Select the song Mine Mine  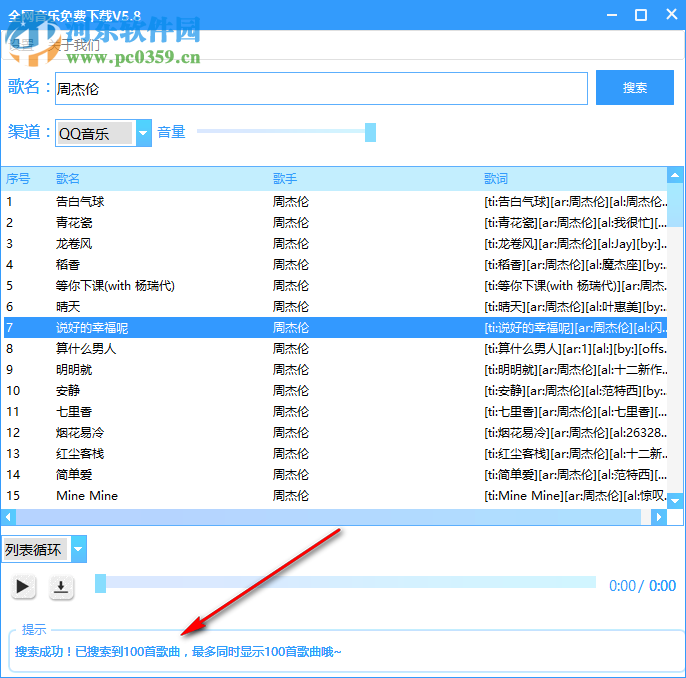point(335,496)
